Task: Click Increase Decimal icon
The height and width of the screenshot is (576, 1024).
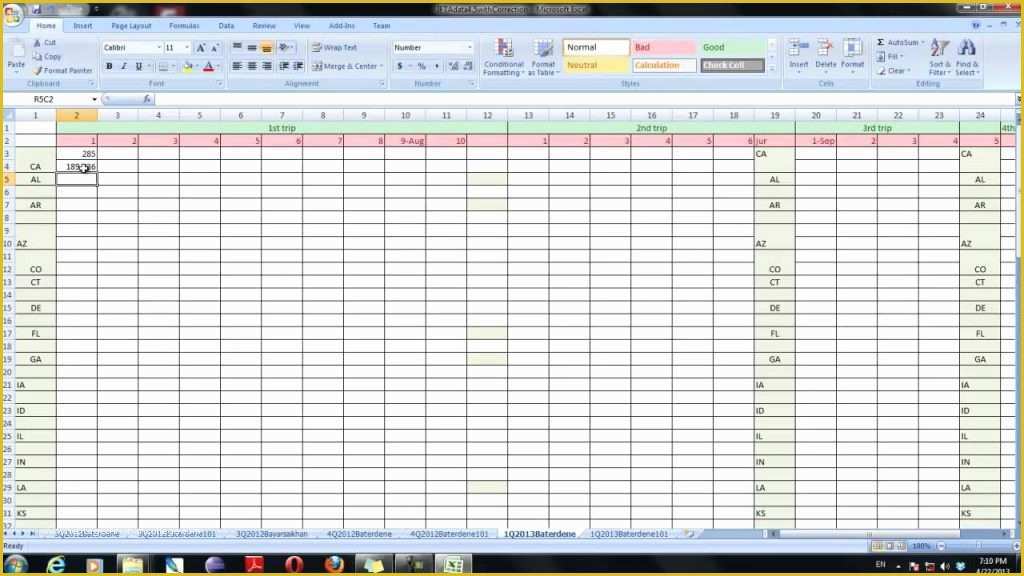Action: (453, 67)
